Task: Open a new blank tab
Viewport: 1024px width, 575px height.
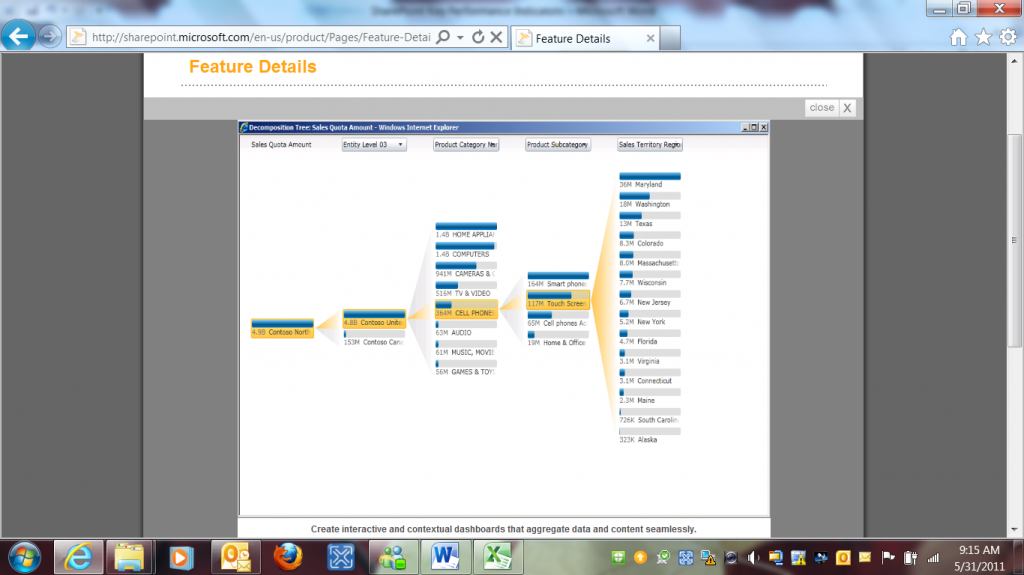Action: coord(670,38)
